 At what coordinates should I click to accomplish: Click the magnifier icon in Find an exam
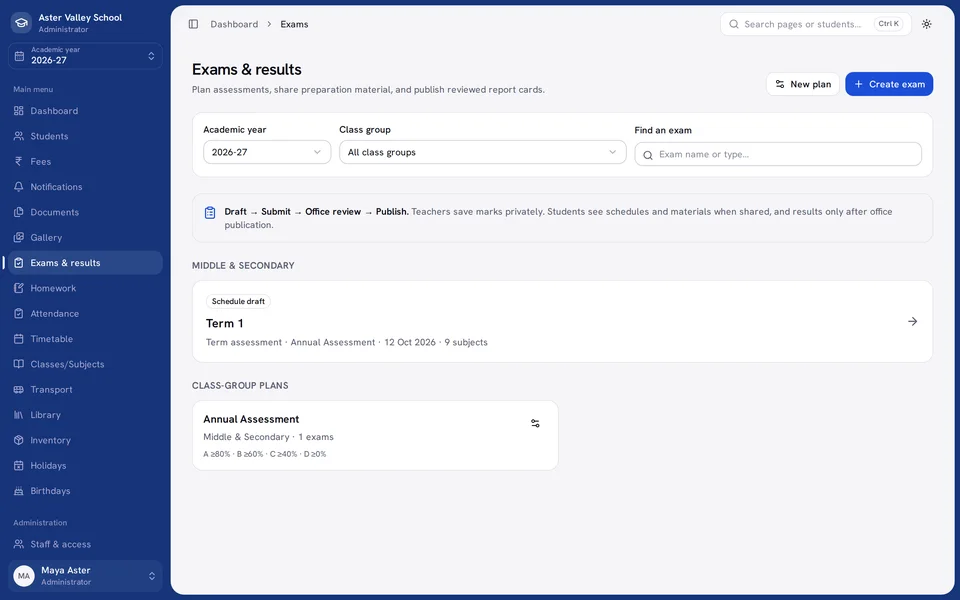(648, 155)
